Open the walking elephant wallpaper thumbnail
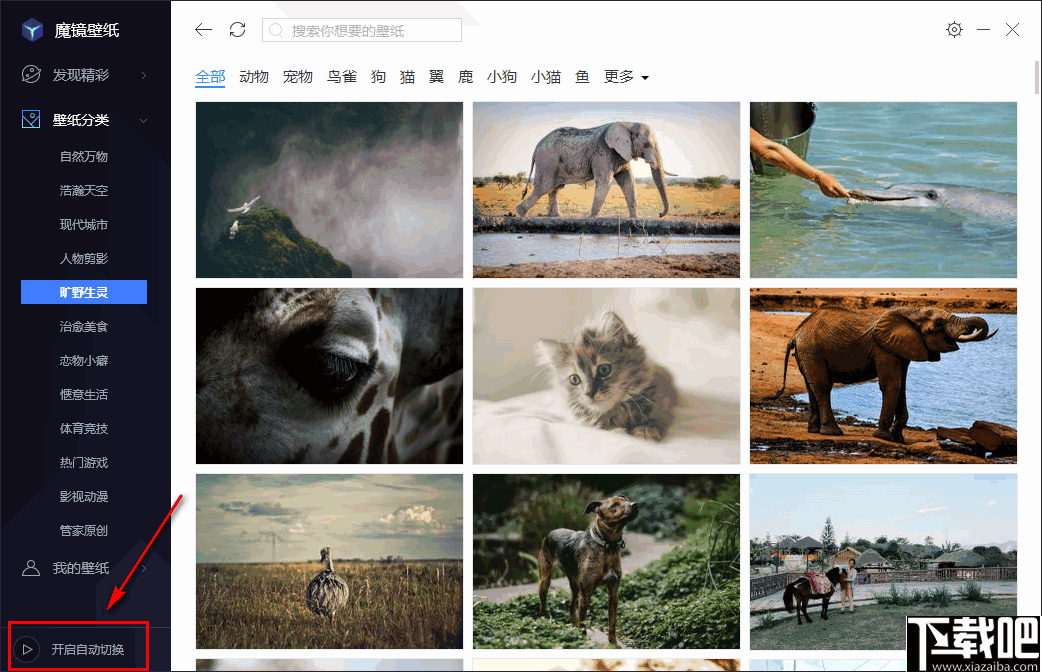The width and height of the screenshot is (1042, 672). click(606, 190)
